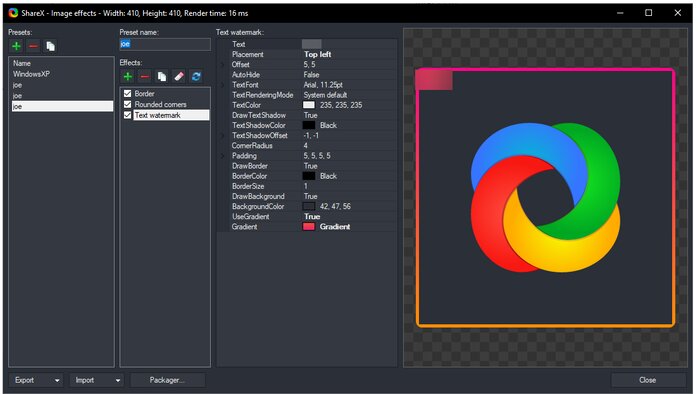
Task: Click the Padding value 5, 5, 5, 5
Action: (x=317, y=156)
